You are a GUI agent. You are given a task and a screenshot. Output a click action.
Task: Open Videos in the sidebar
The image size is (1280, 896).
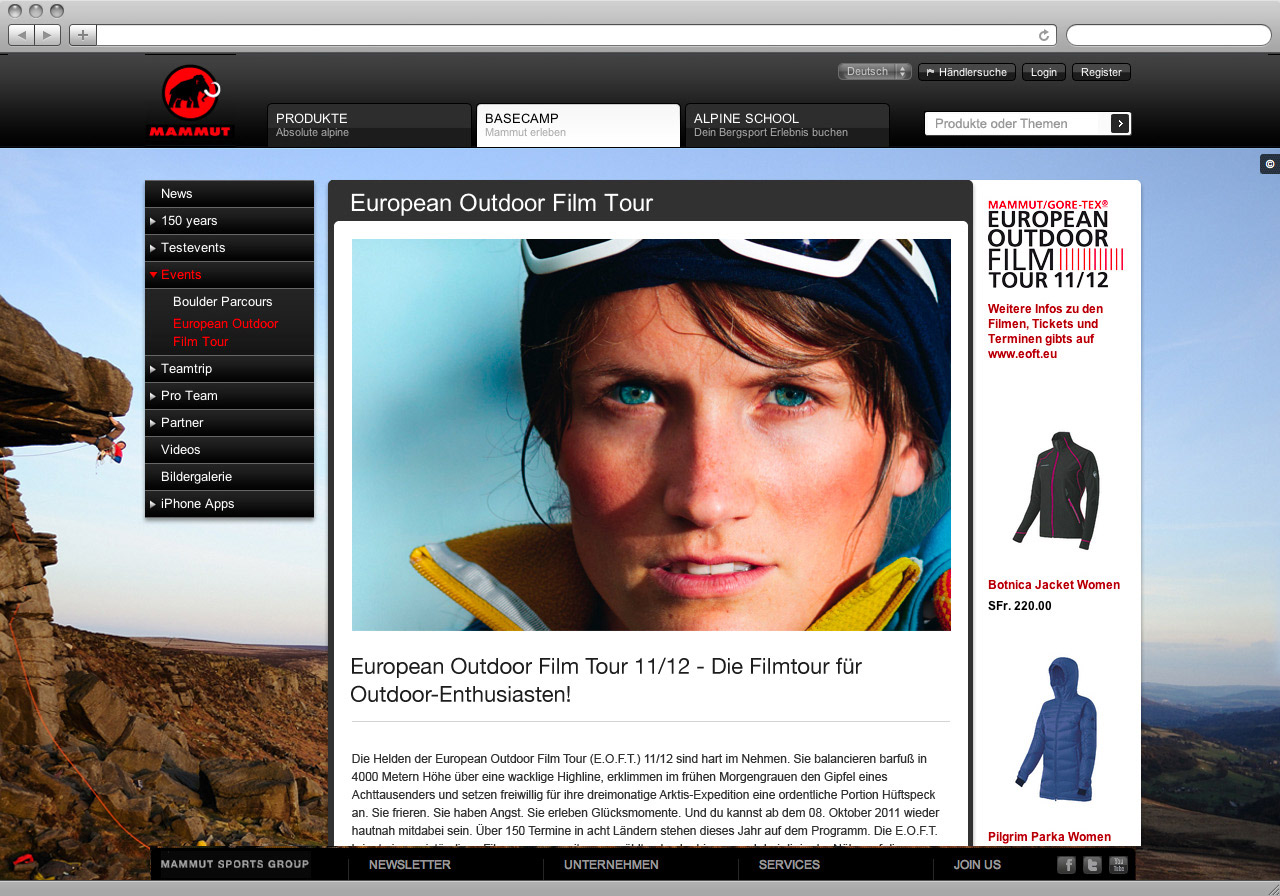229,450
